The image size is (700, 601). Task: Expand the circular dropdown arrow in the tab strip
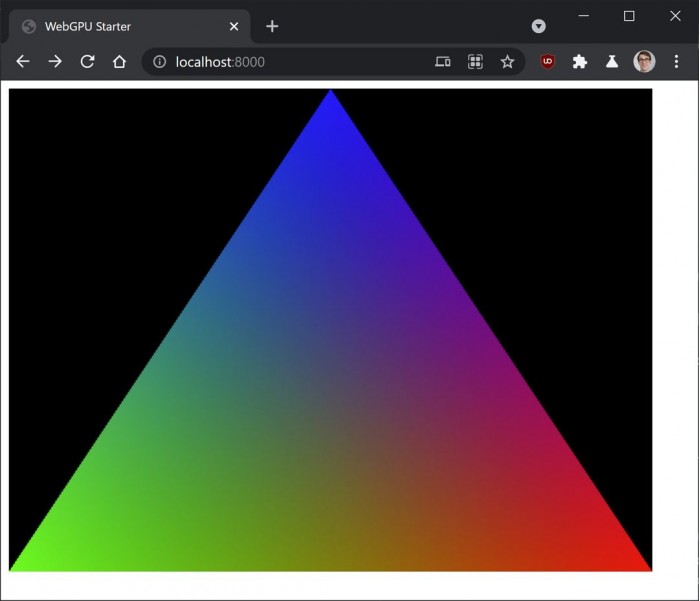point(538,26)
